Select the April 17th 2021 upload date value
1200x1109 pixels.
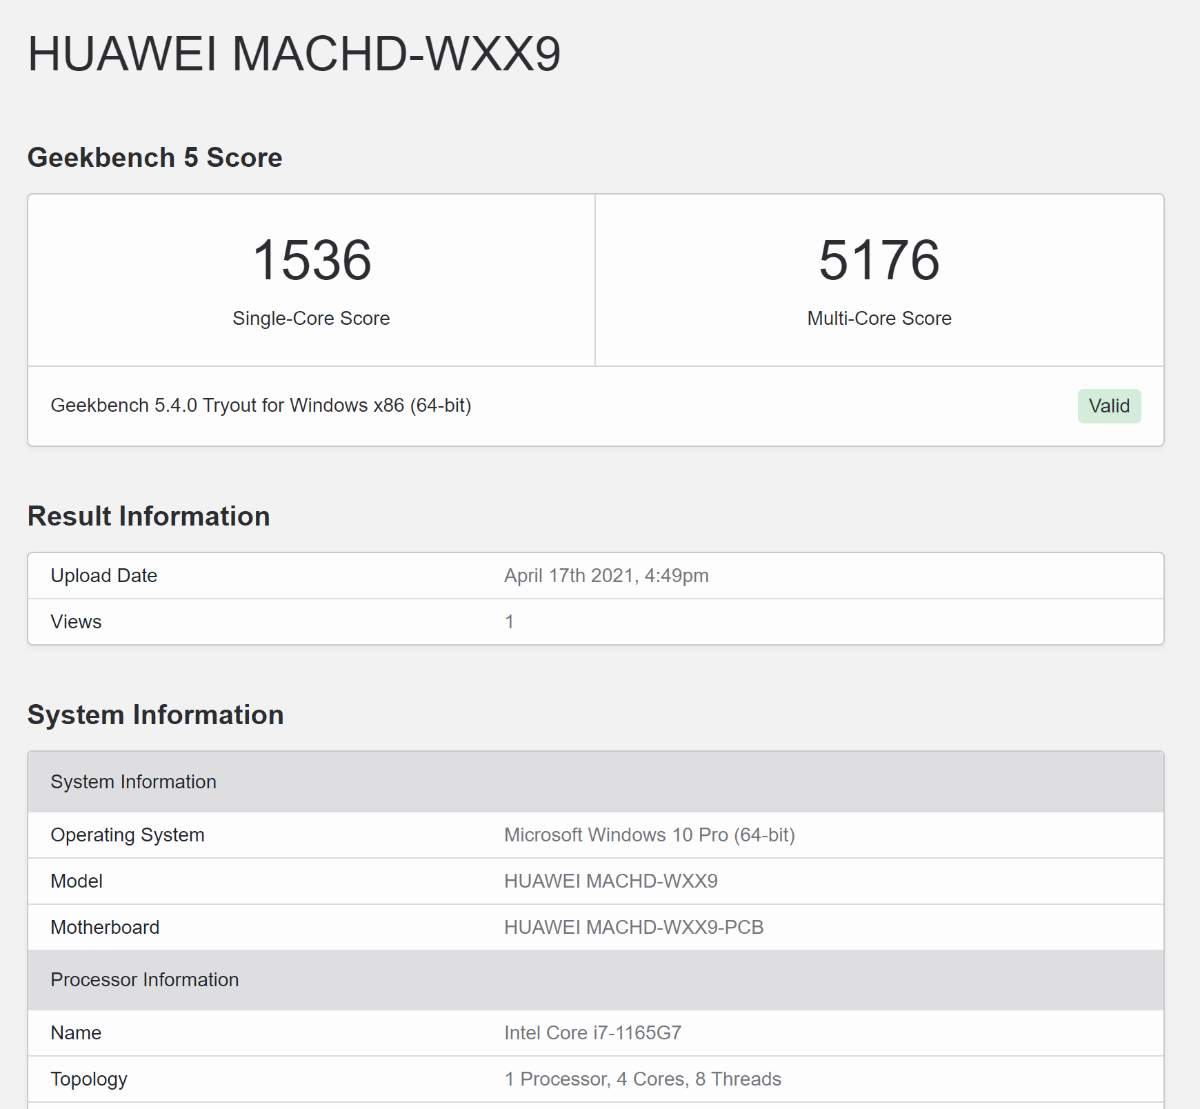click(x=606, y=575)
